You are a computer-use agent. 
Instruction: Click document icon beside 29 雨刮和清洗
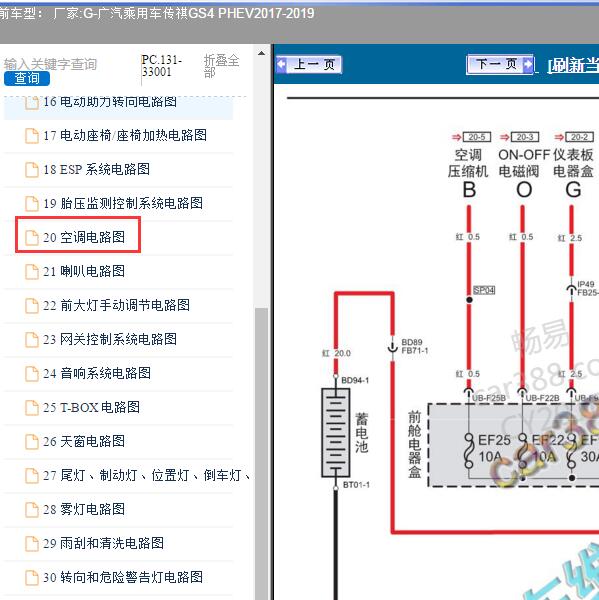(32, 544)
